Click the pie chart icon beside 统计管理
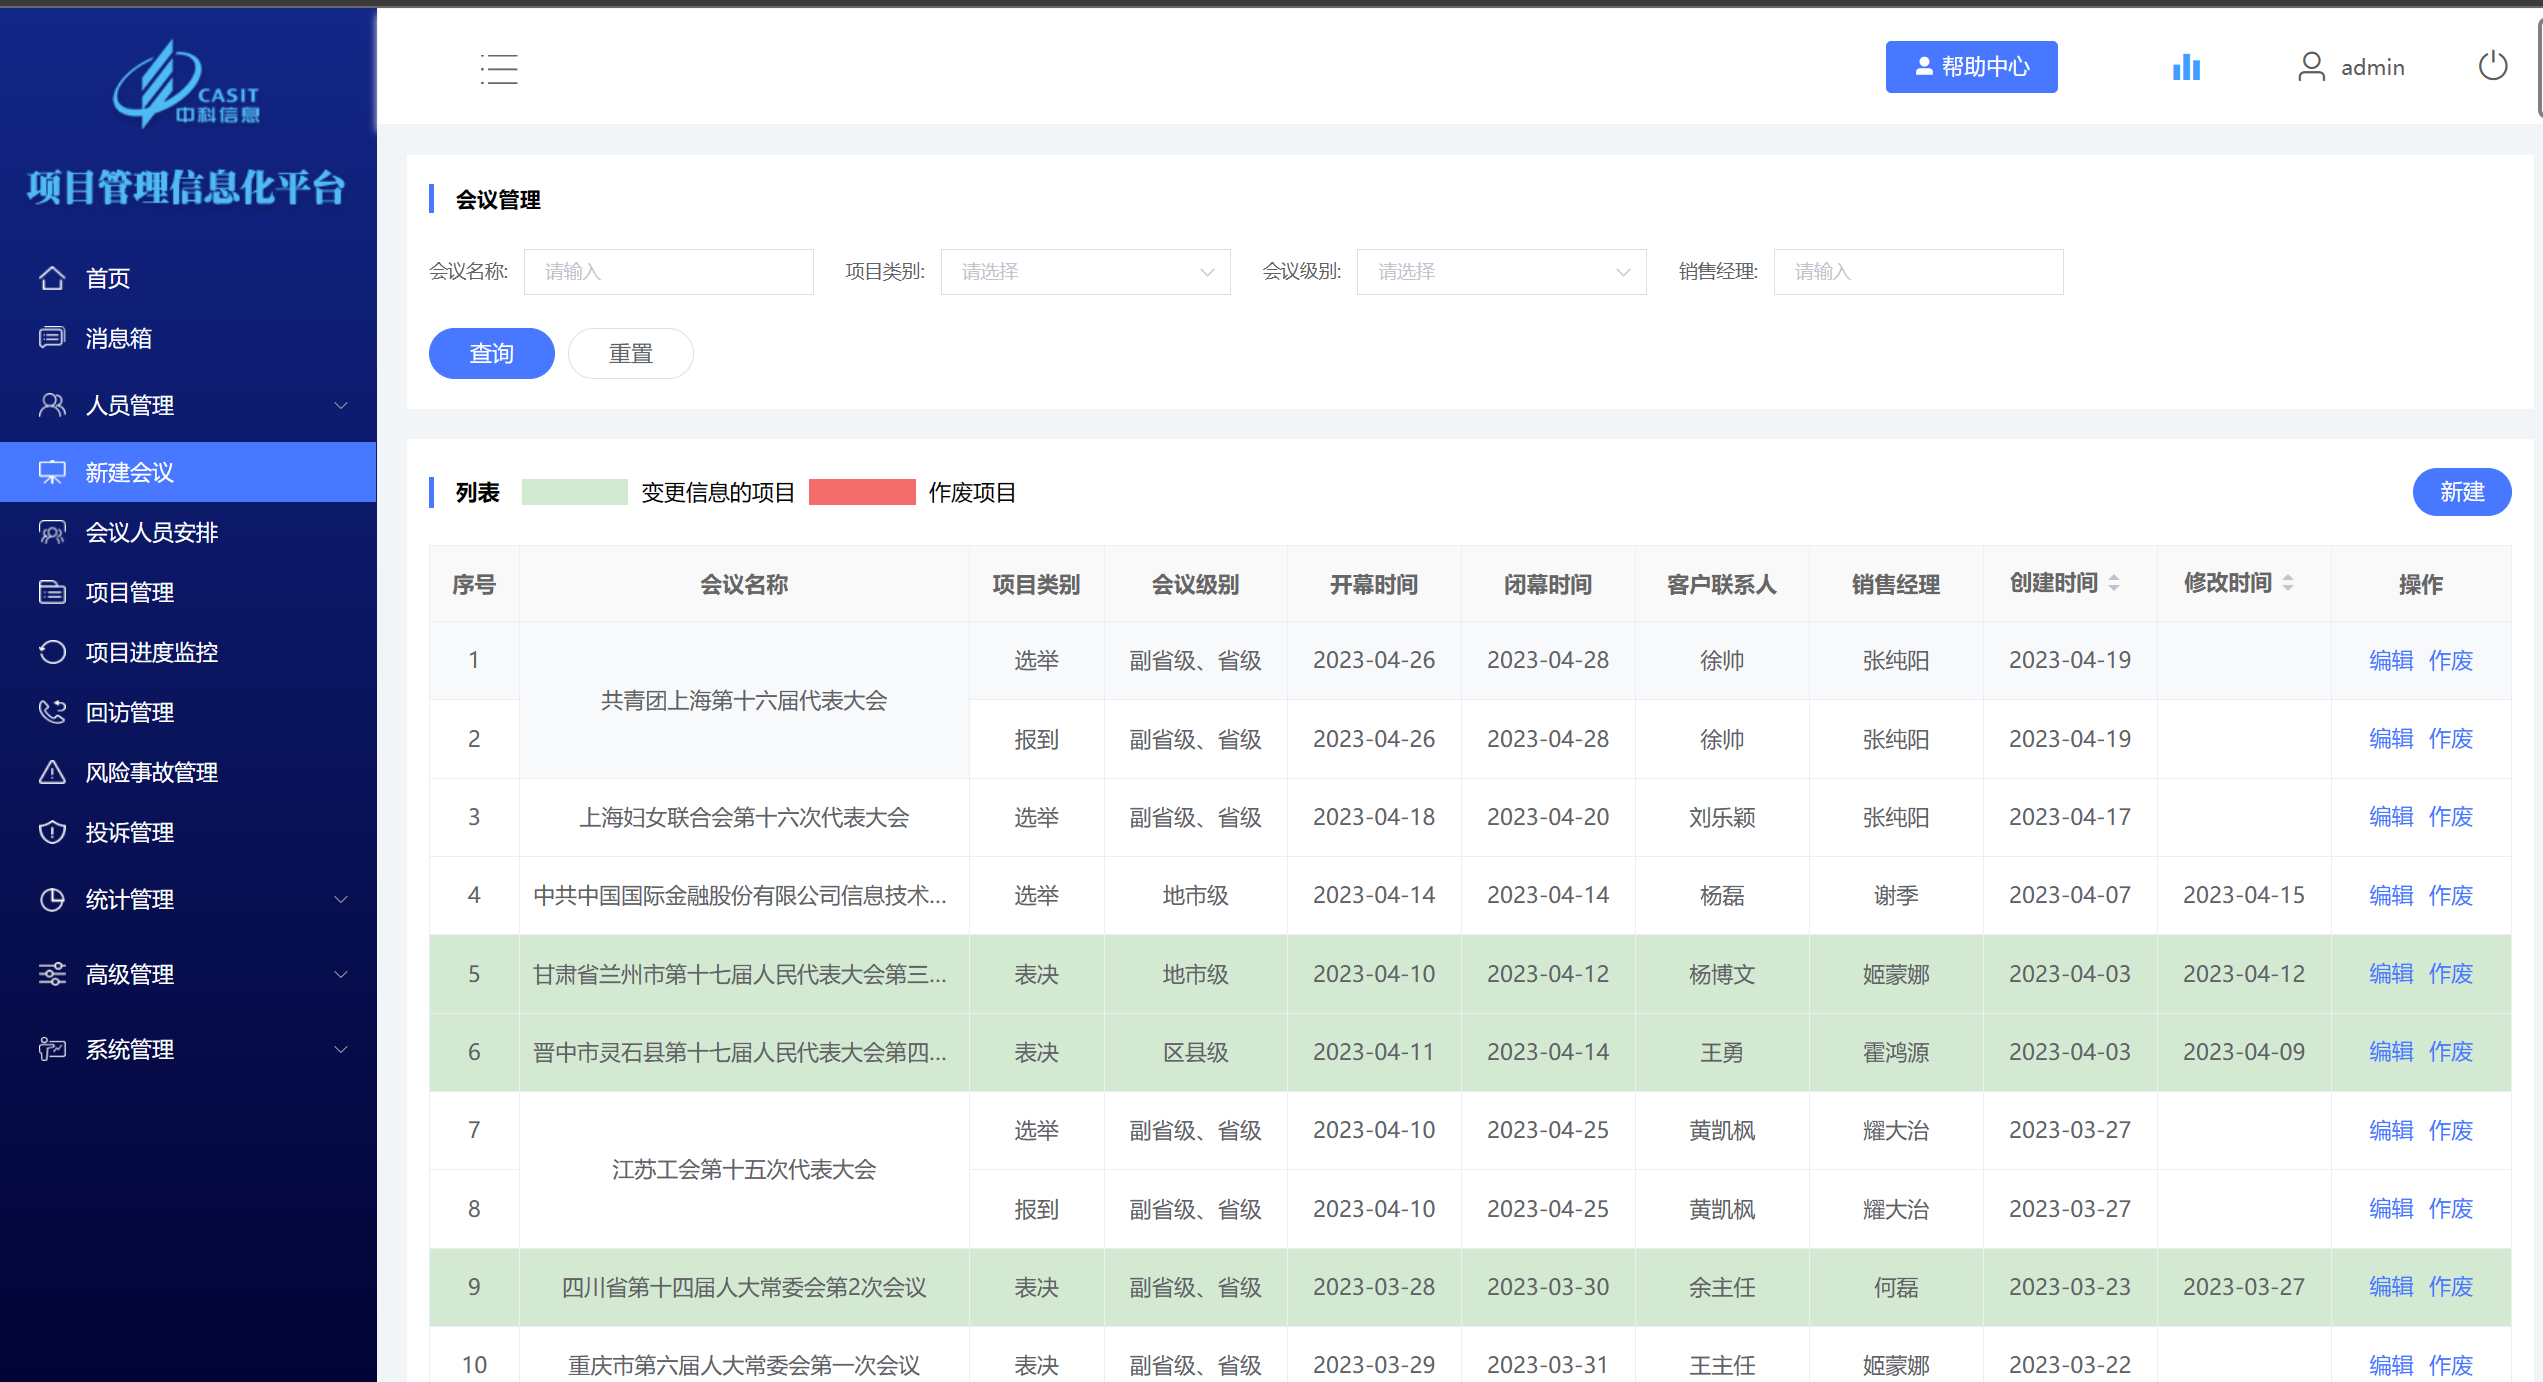This screenshot has width=2543, height=1382. coord(52,899)
